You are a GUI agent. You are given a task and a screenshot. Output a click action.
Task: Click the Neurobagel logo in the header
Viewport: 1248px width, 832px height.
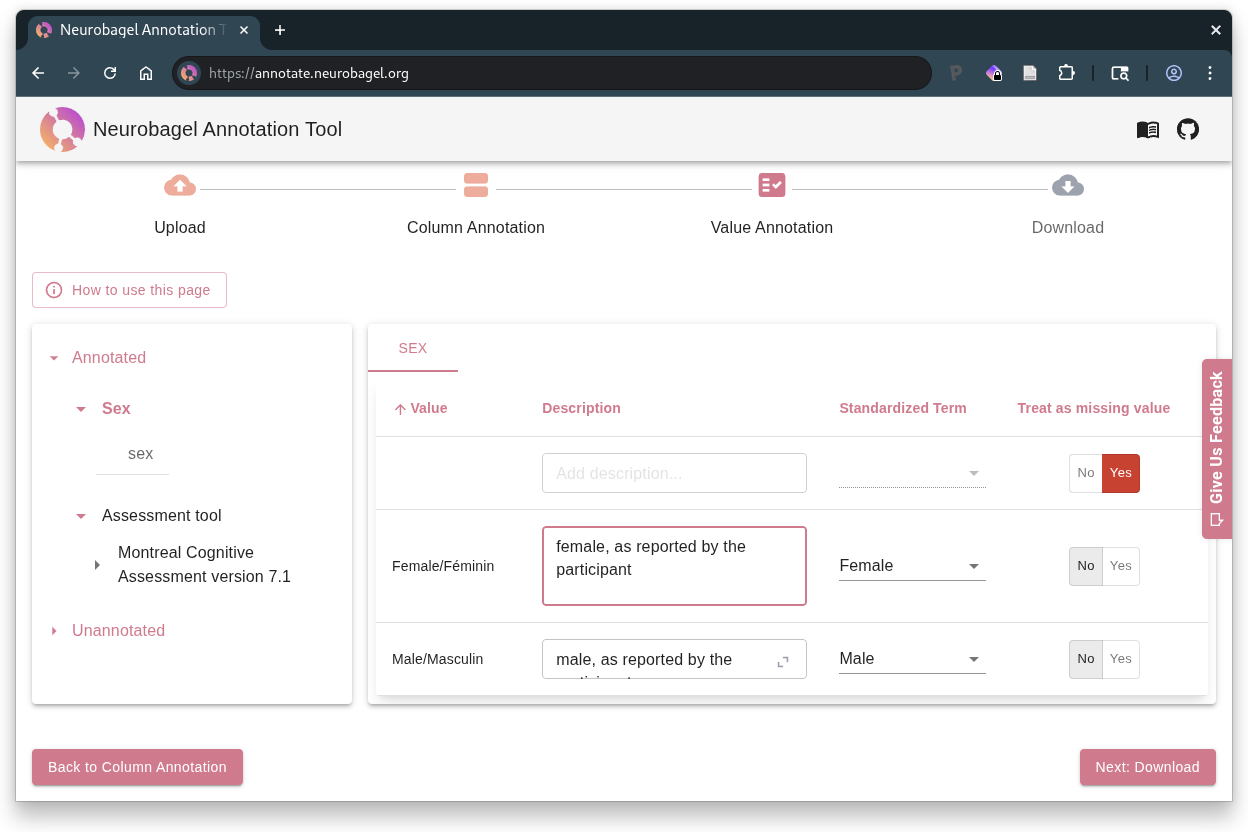[62, 129]
